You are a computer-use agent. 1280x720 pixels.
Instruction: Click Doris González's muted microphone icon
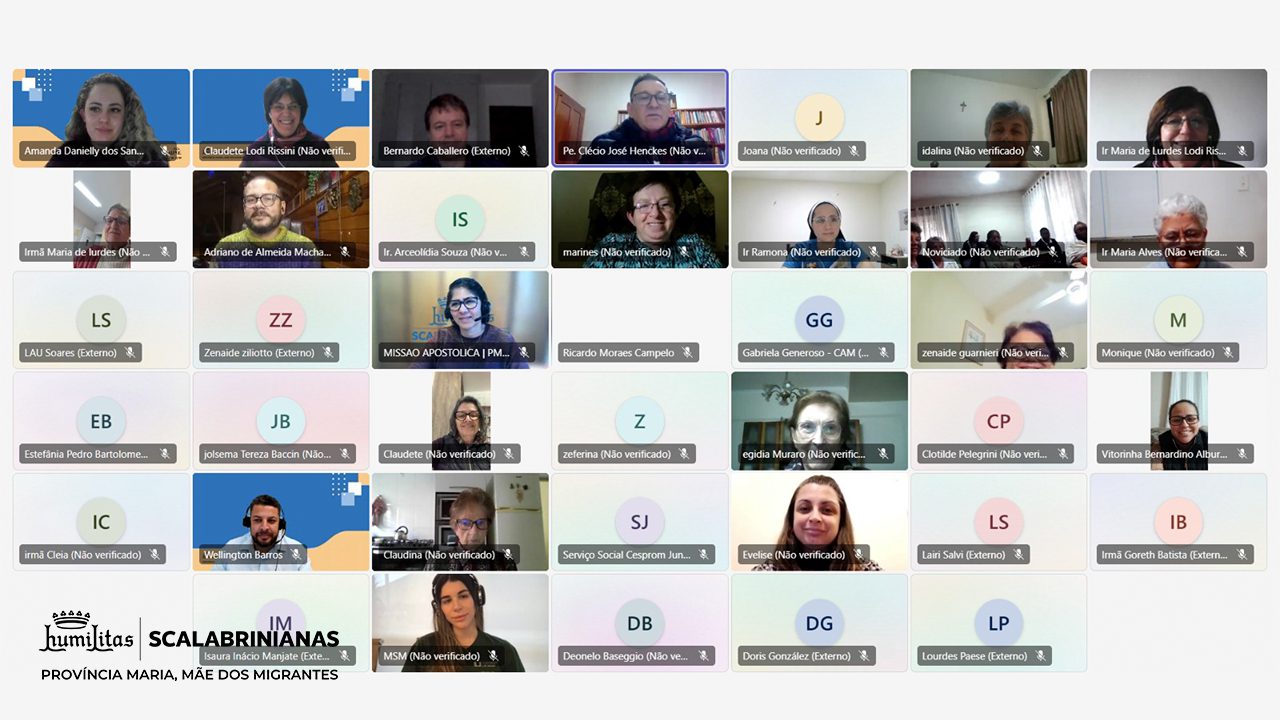(x=864, y=656)
